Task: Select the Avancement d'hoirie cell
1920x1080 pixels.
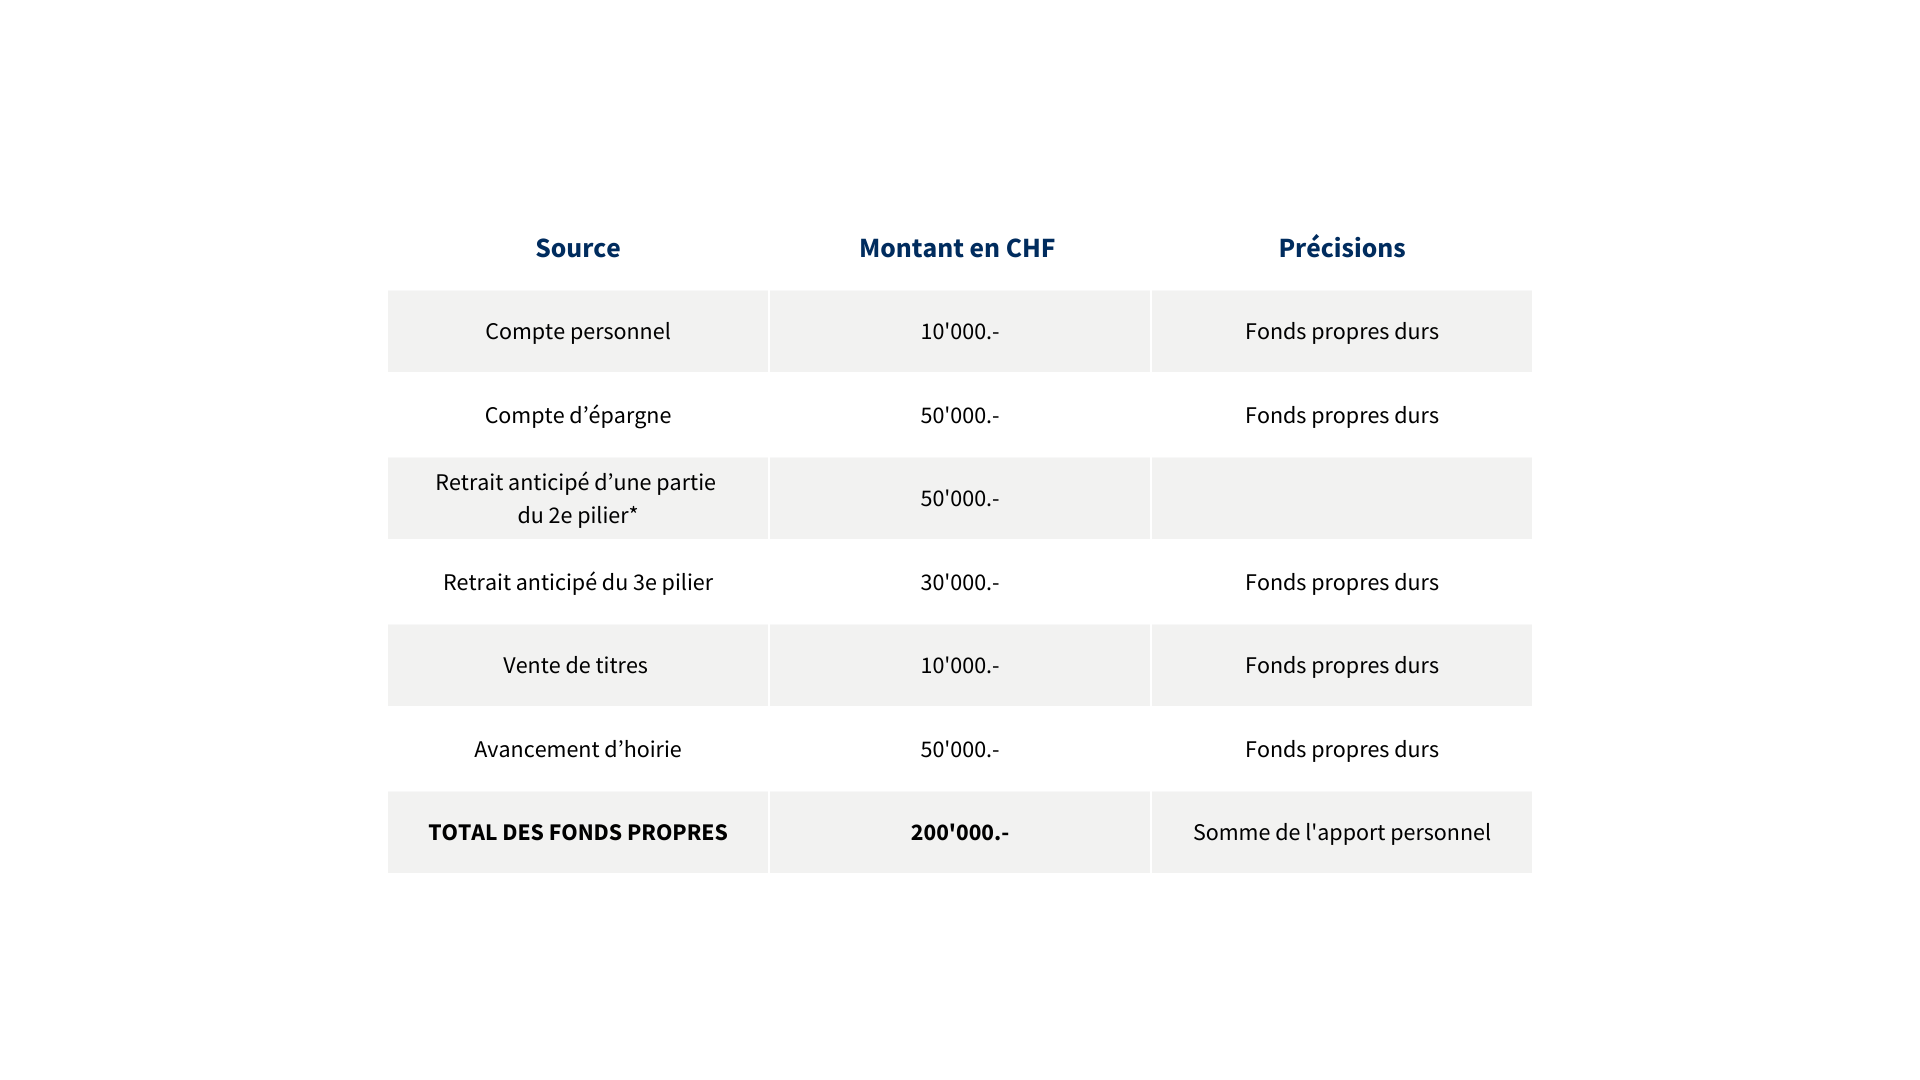Action: [577, 749]
